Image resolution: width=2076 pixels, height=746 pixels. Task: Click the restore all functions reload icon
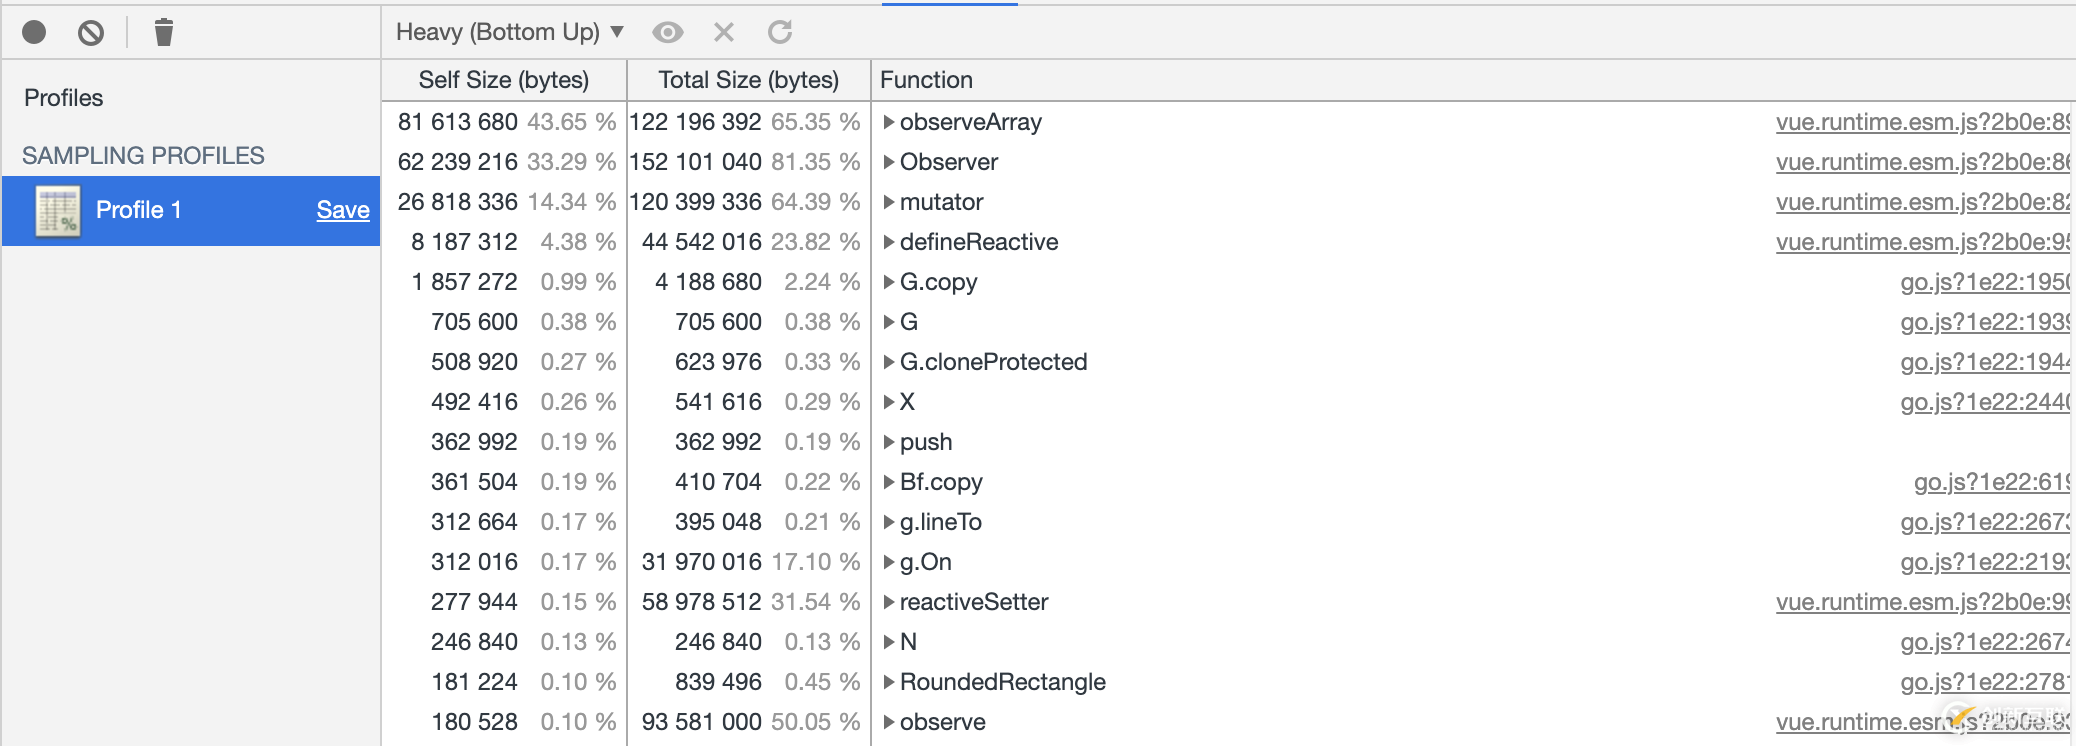tap(780, 32)
